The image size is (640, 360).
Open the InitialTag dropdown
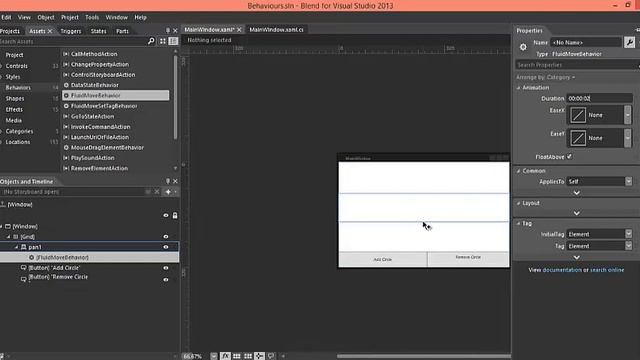click(x=629, y=234)
